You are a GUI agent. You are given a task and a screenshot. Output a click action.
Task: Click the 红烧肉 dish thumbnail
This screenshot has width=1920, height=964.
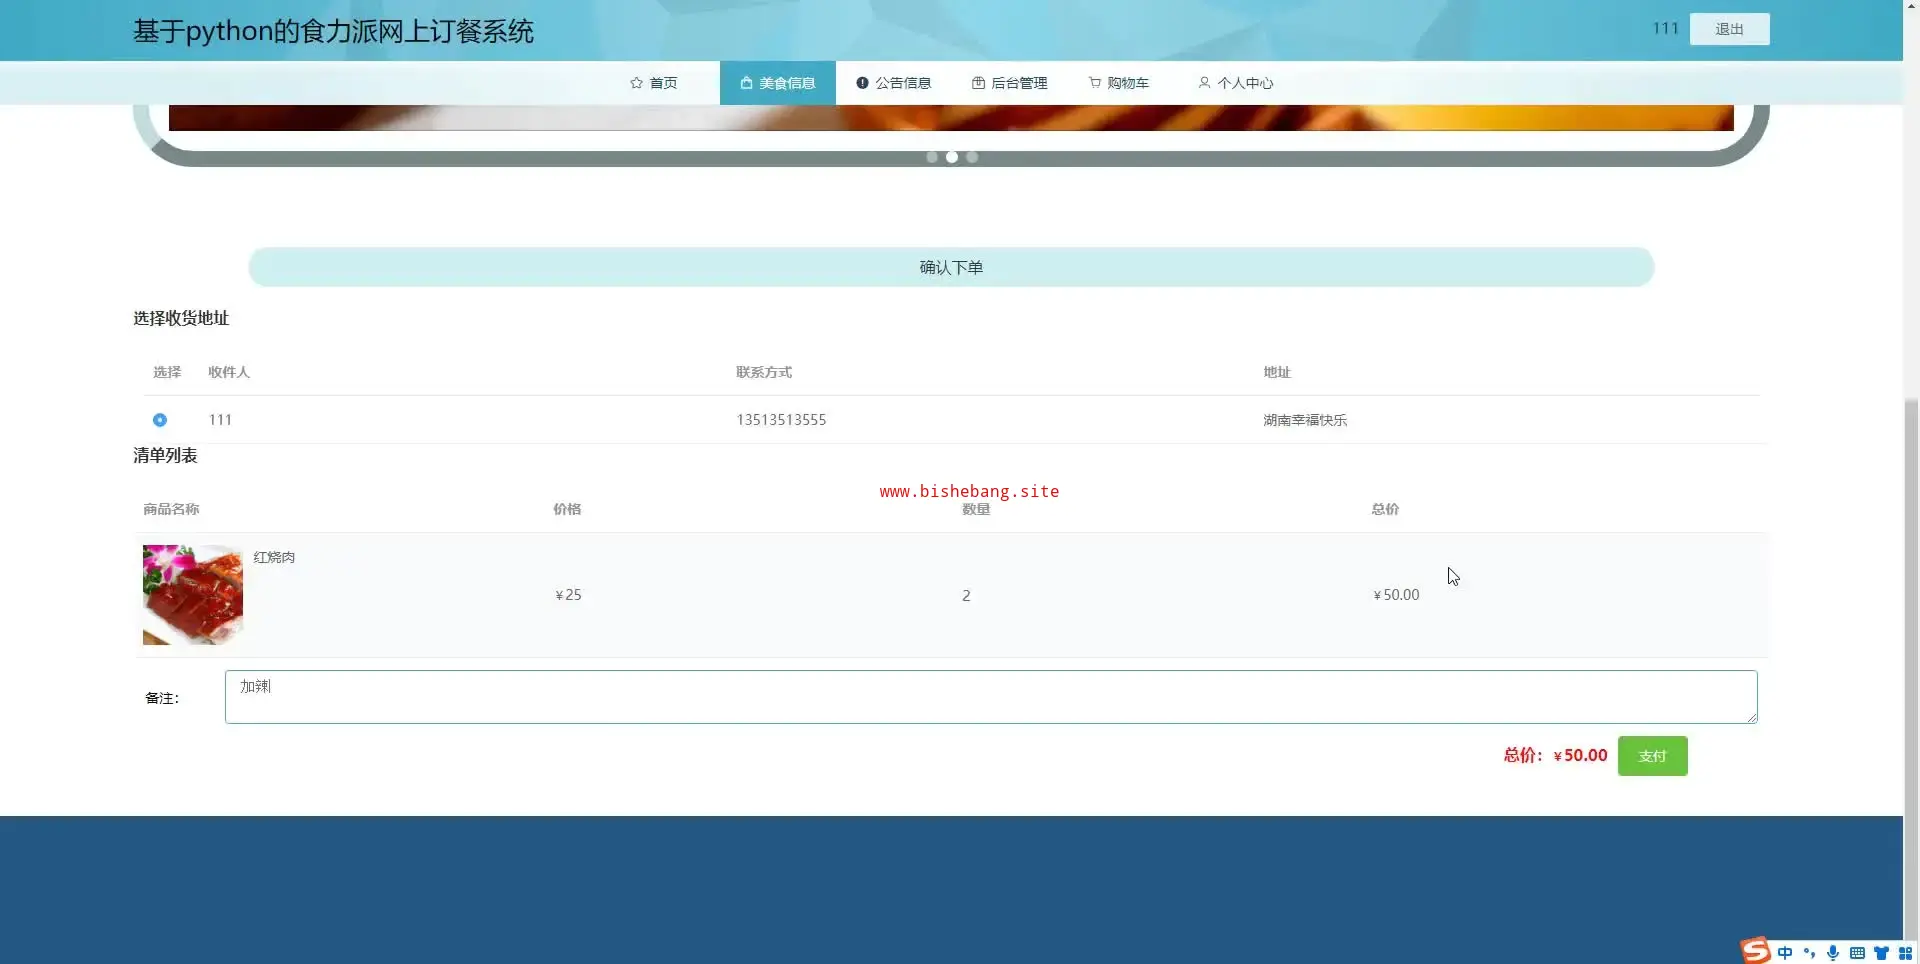[193, 595]
